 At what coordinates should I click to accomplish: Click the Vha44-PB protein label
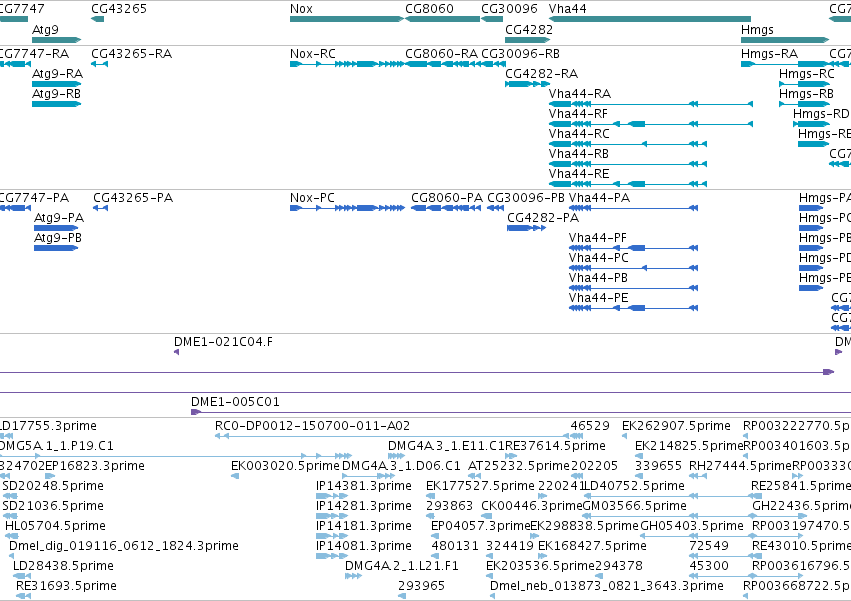598,278
